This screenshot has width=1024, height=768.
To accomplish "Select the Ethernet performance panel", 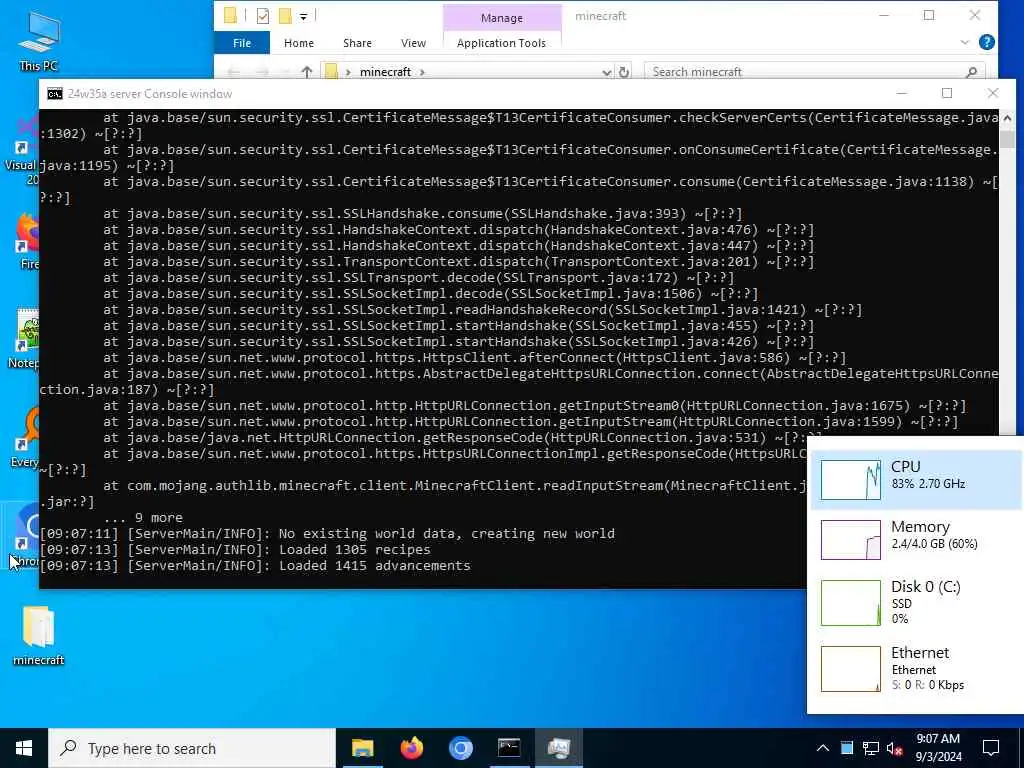I will (916, 667).
